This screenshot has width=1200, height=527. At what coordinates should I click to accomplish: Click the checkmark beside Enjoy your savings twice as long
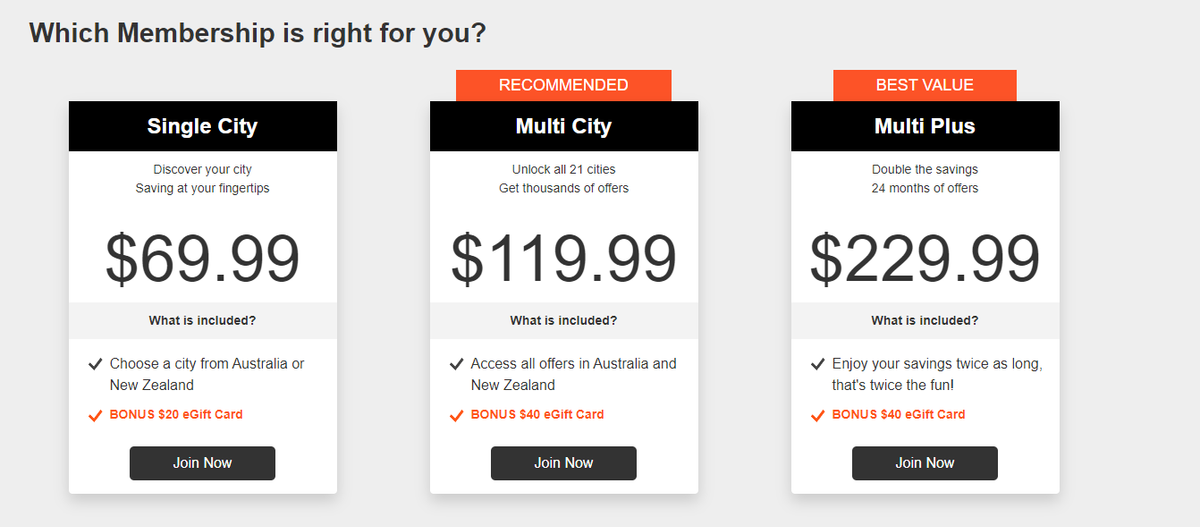click(x=818, y=364)
